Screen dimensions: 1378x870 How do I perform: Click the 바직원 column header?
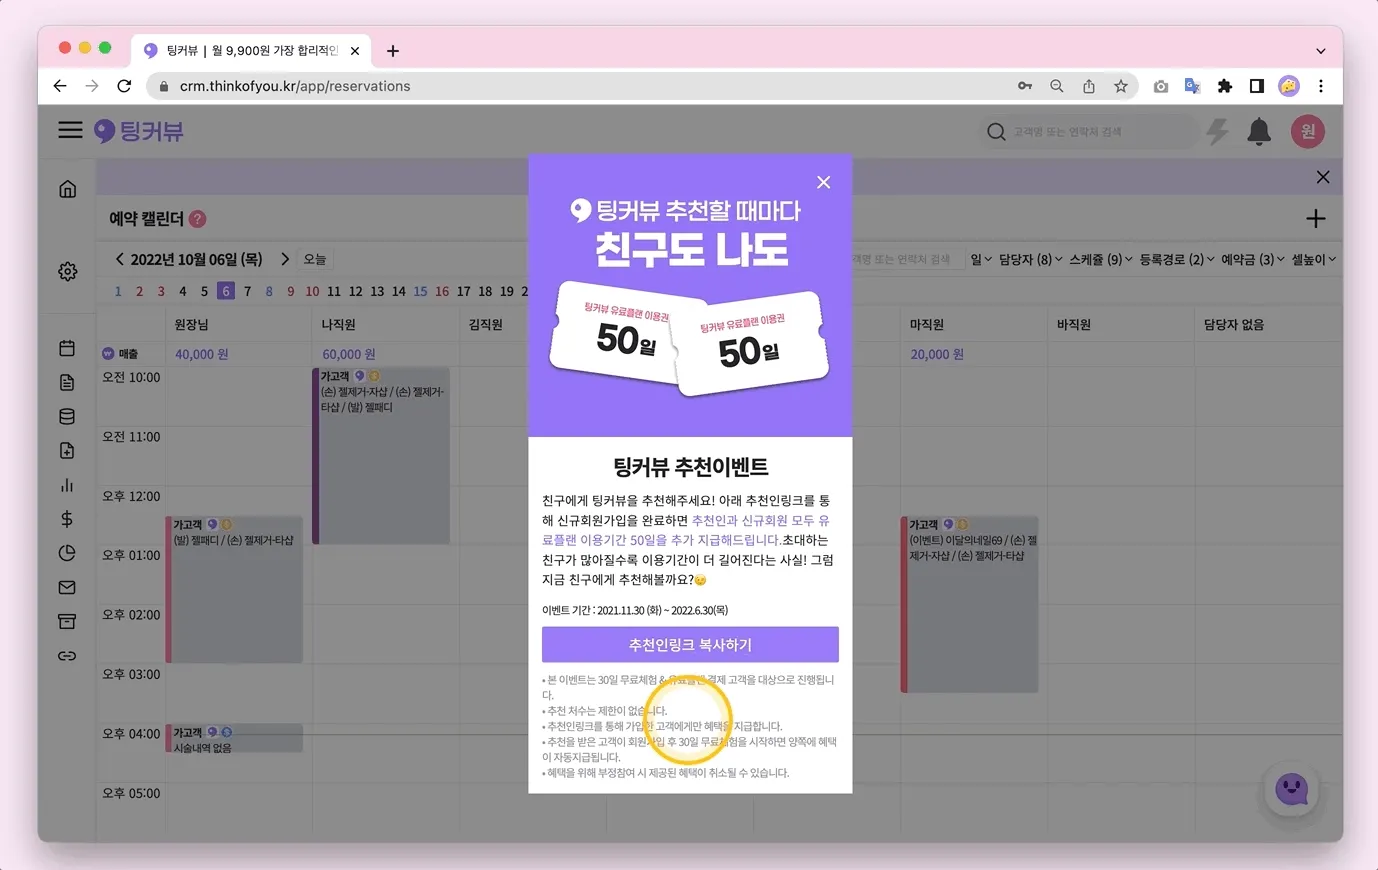1074,325
